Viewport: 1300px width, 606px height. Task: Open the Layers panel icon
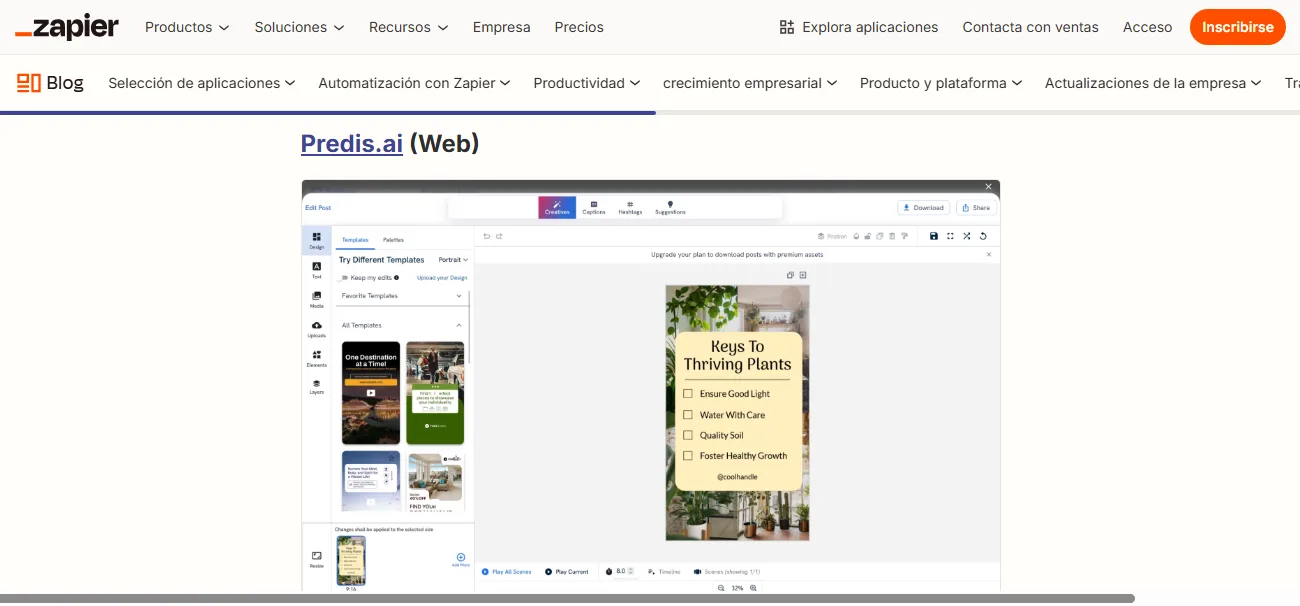click(x=316, y=386)
